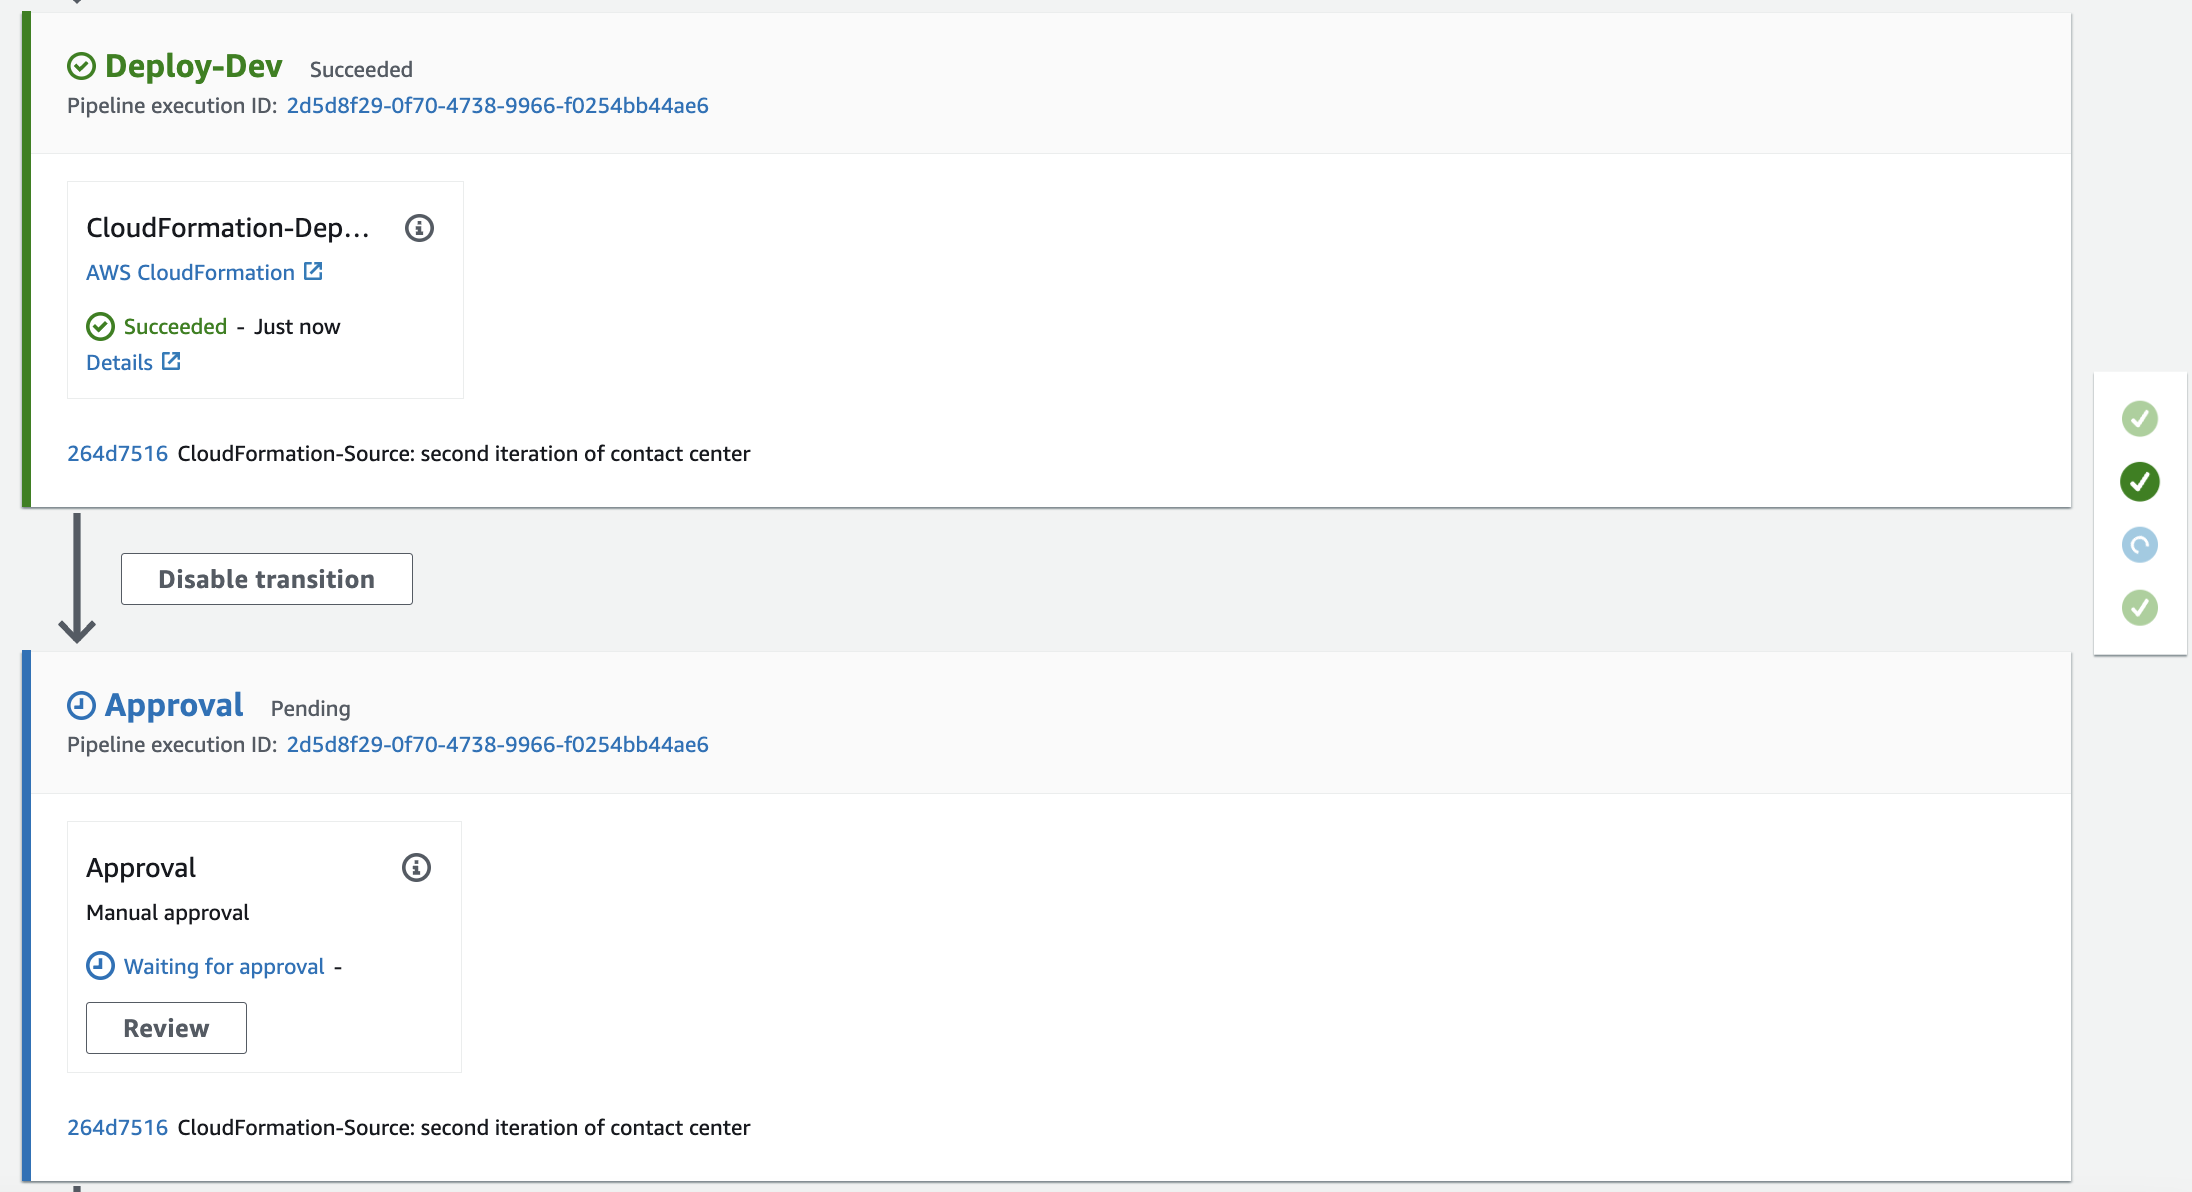Open Approval stage pipeline execution ID link
Viewport: 2192px width, 1192px height.
click(x=497, y=744)
